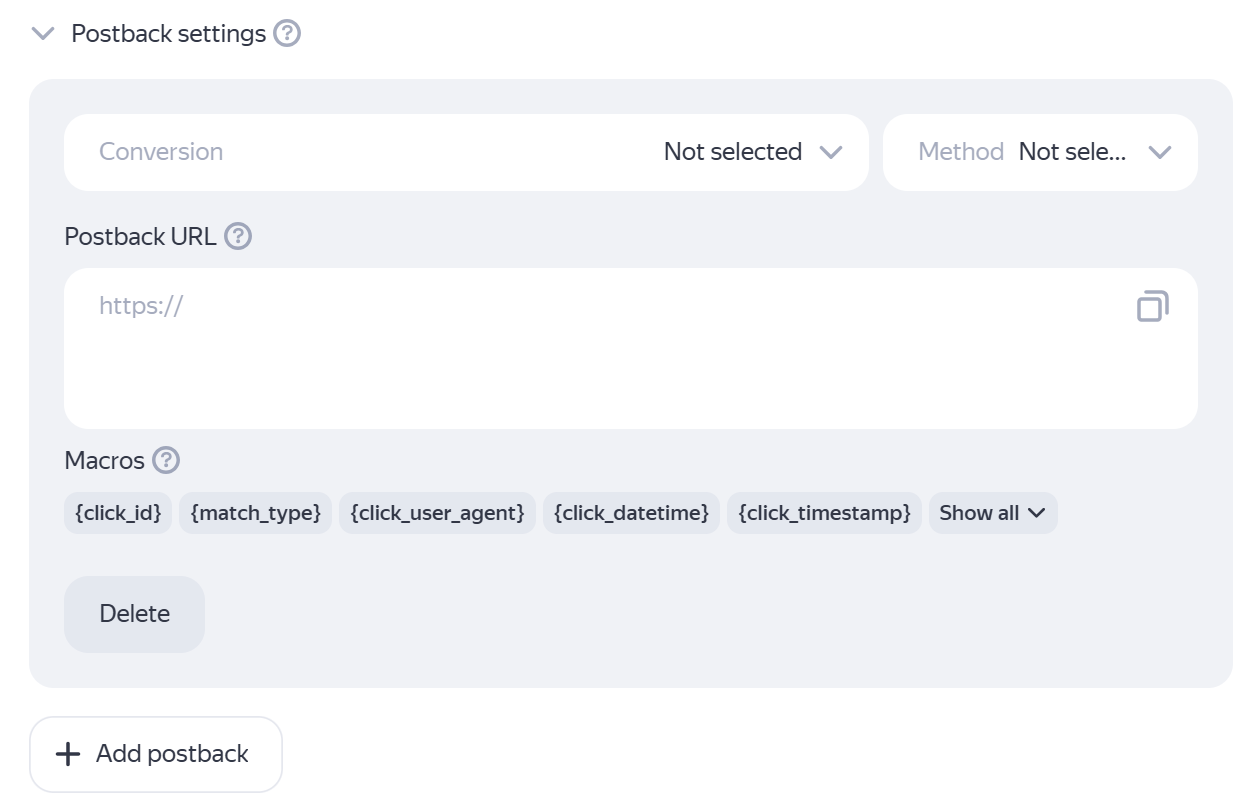This screenshot has height=810, width=1257.
Task: Expand macros list with Show all
Action: coord(992,513)
